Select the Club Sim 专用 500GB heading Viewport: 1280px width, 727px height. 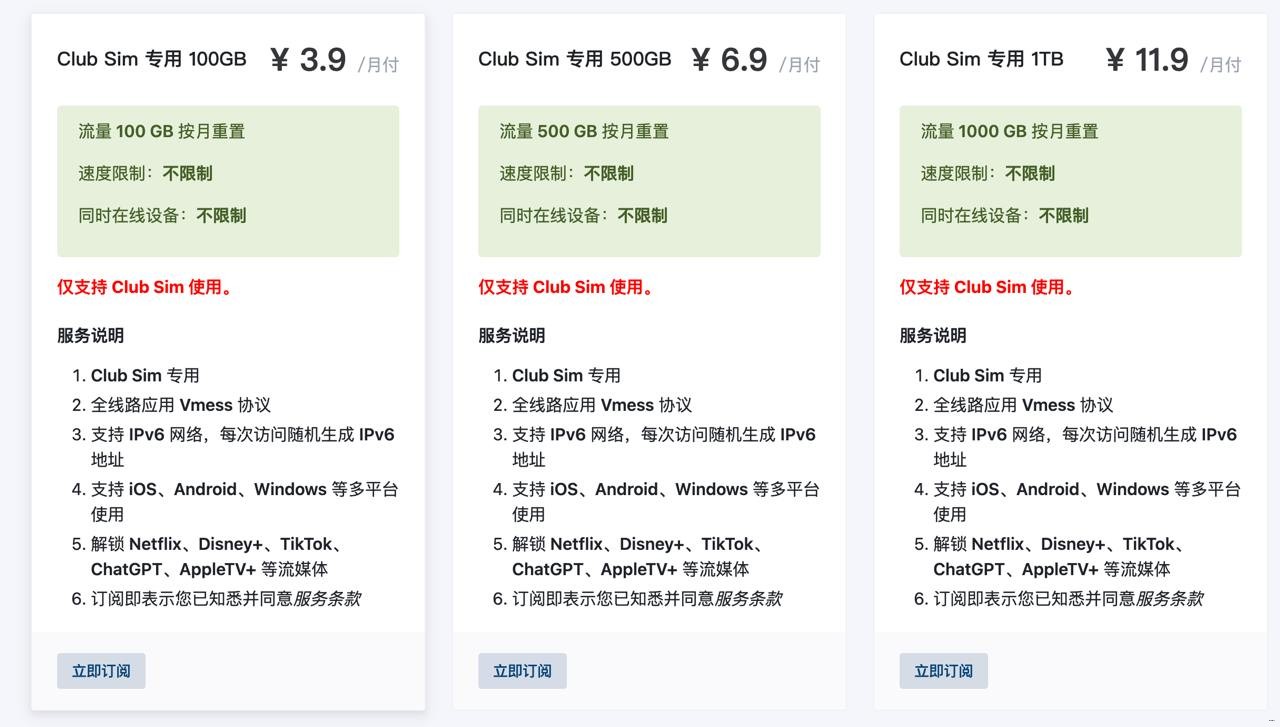574,59
